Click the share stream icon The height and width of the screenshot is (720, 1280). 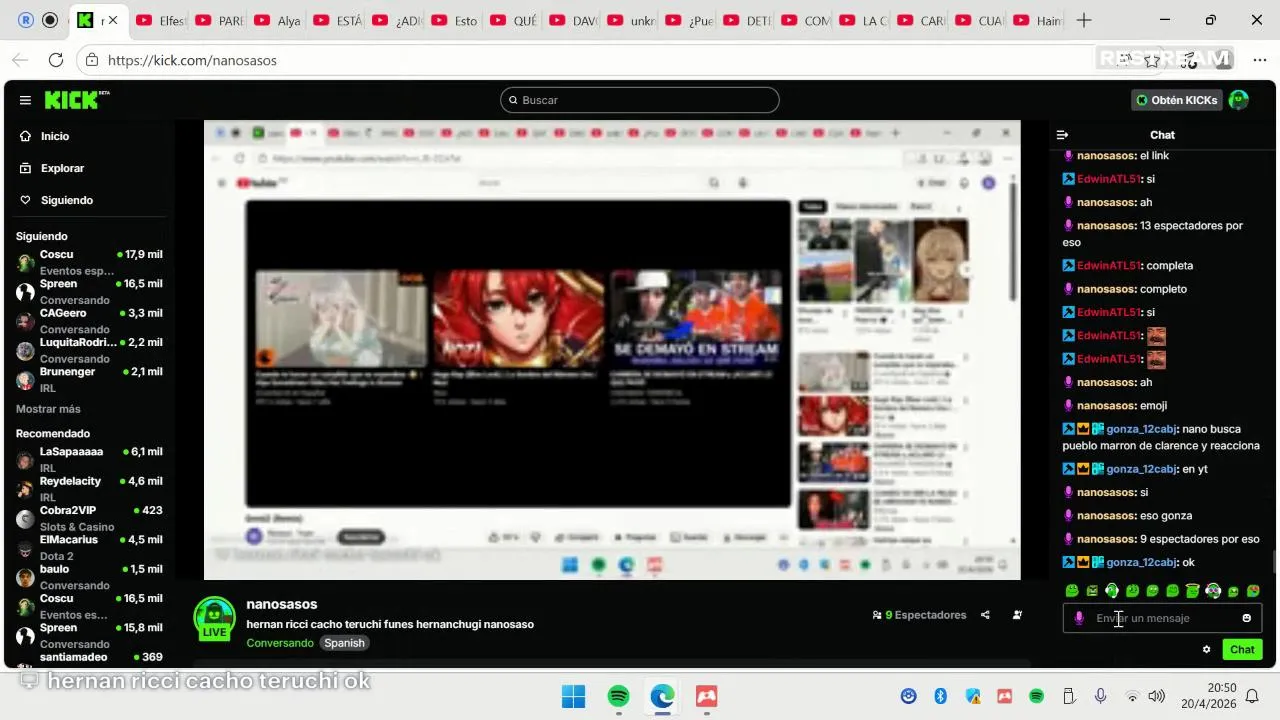(x=985, y=615)
